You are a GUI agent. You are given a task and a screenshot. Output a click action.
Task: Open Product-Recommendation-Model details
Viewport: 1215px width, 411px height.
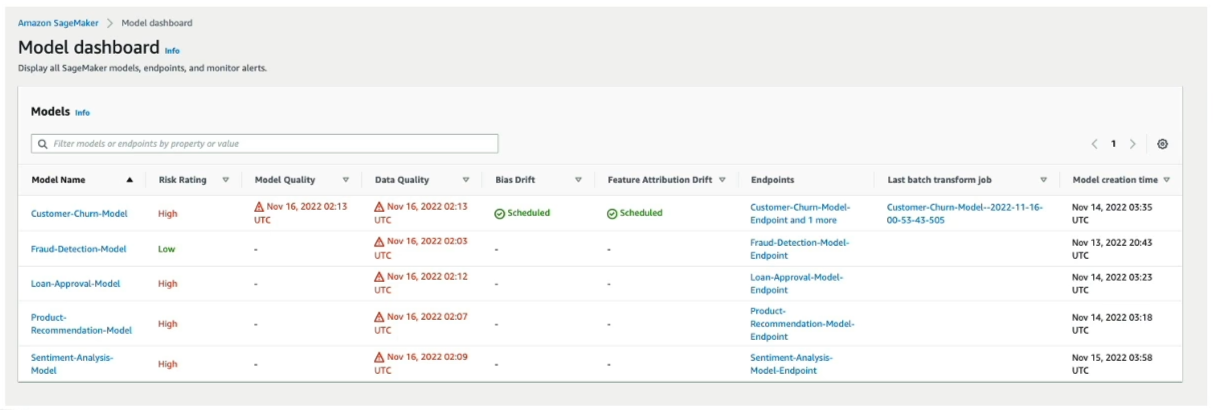click(x=81, y=323)
